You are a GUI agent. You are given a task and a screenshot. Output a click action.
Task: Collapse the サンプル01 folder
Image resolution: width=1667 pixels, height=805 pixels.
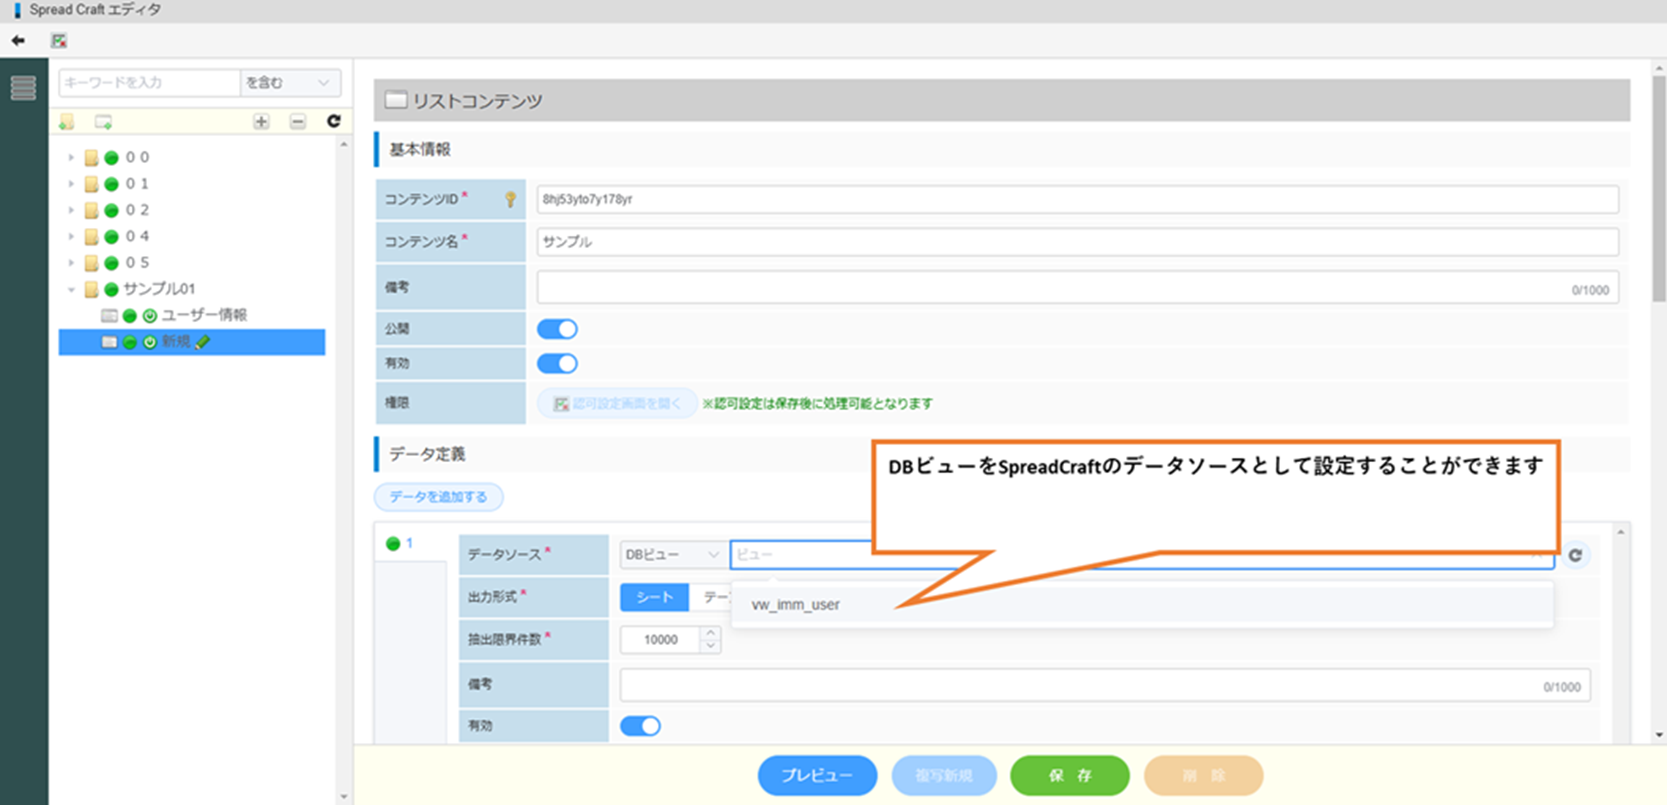click(x=71, y=290)
